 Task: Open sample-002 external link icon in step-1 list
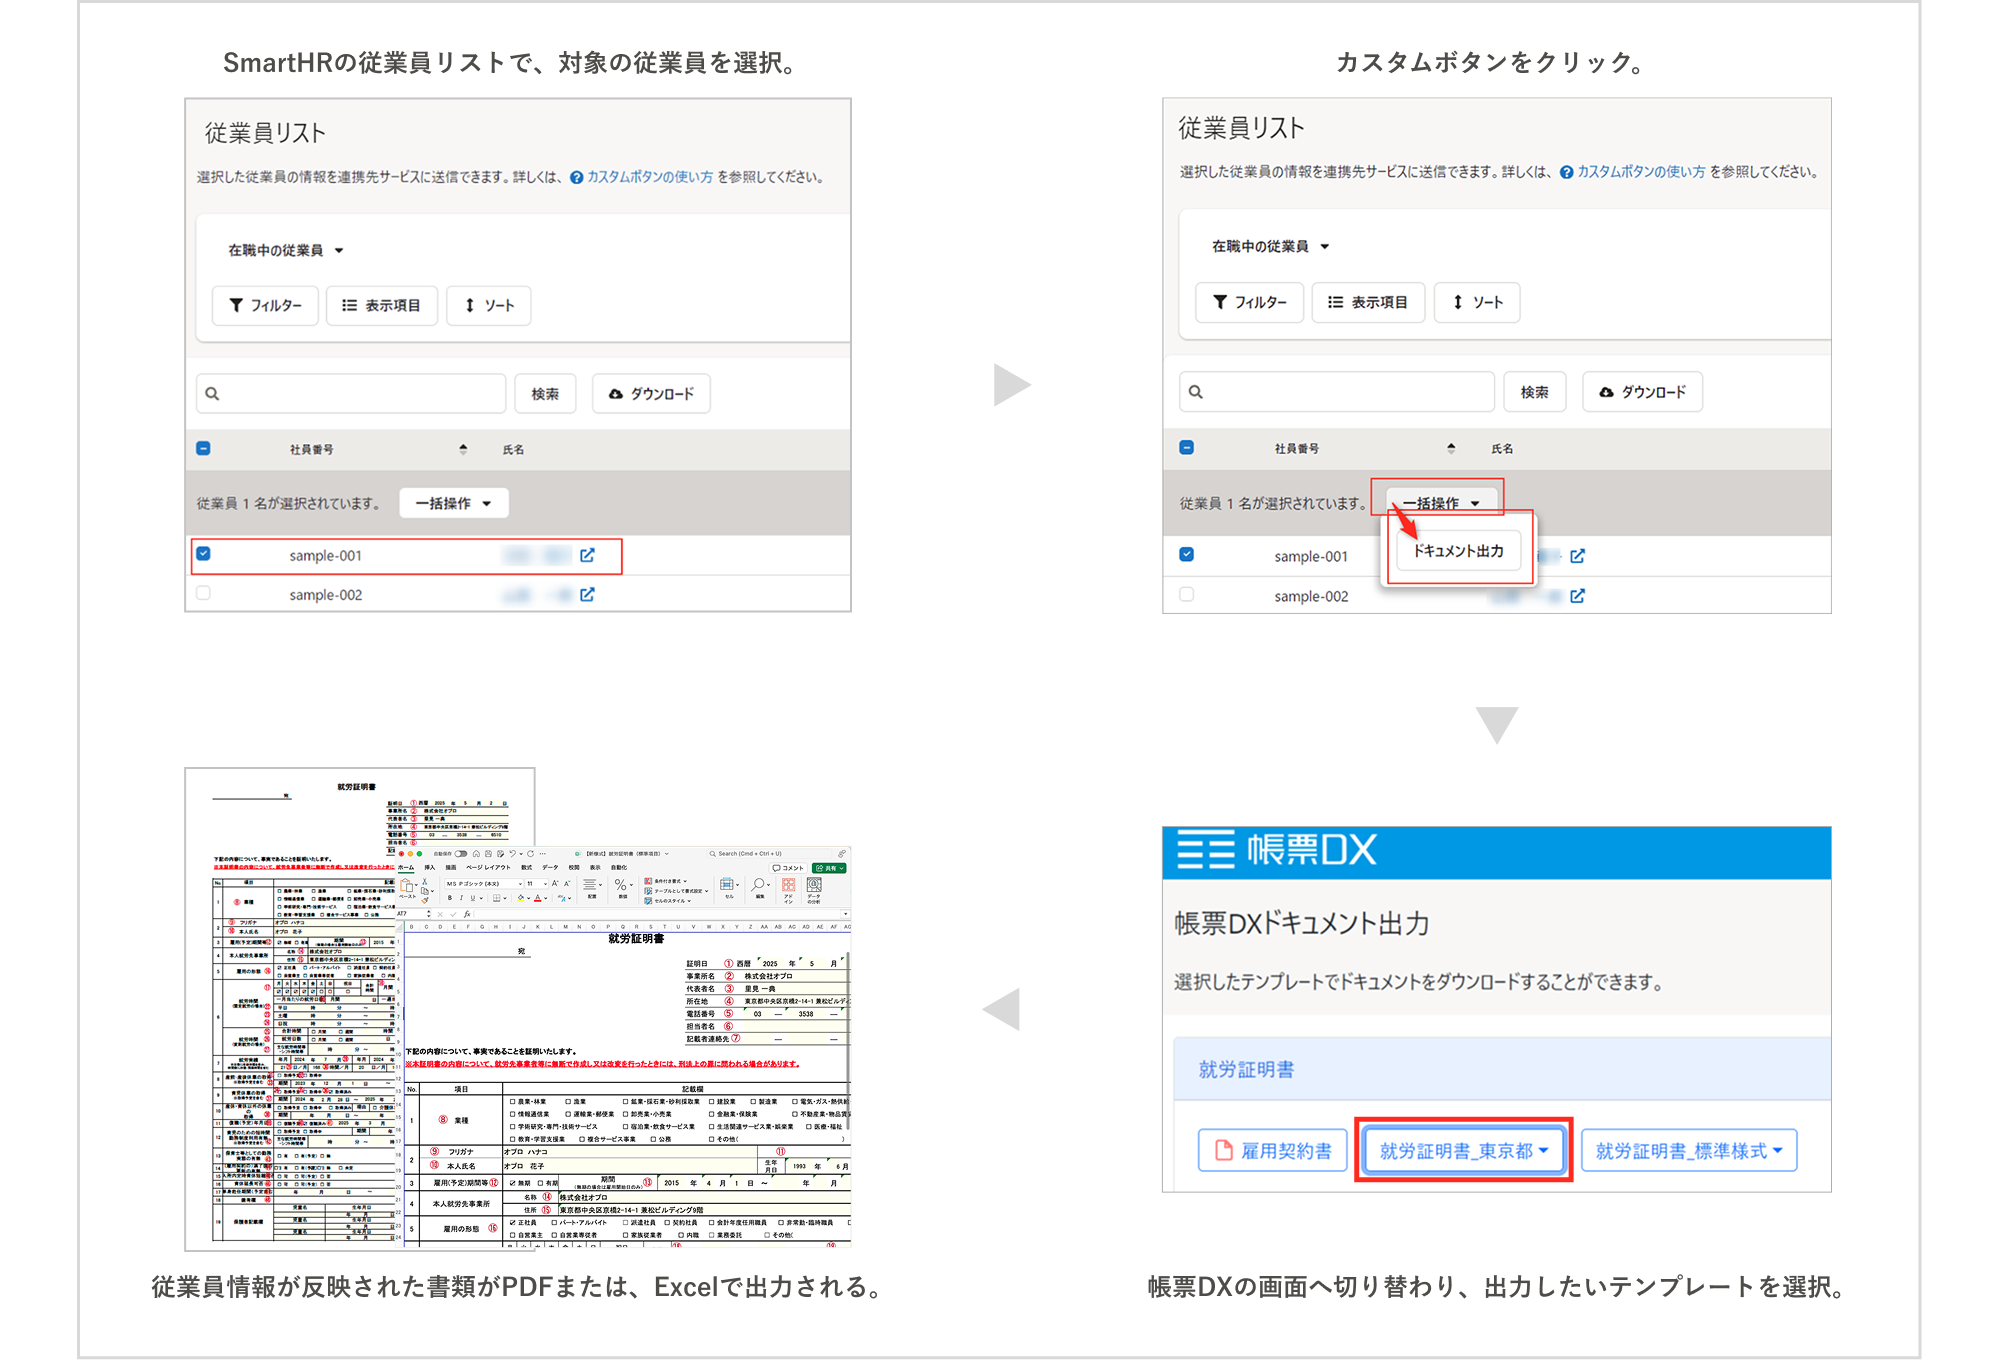(587, 594)
